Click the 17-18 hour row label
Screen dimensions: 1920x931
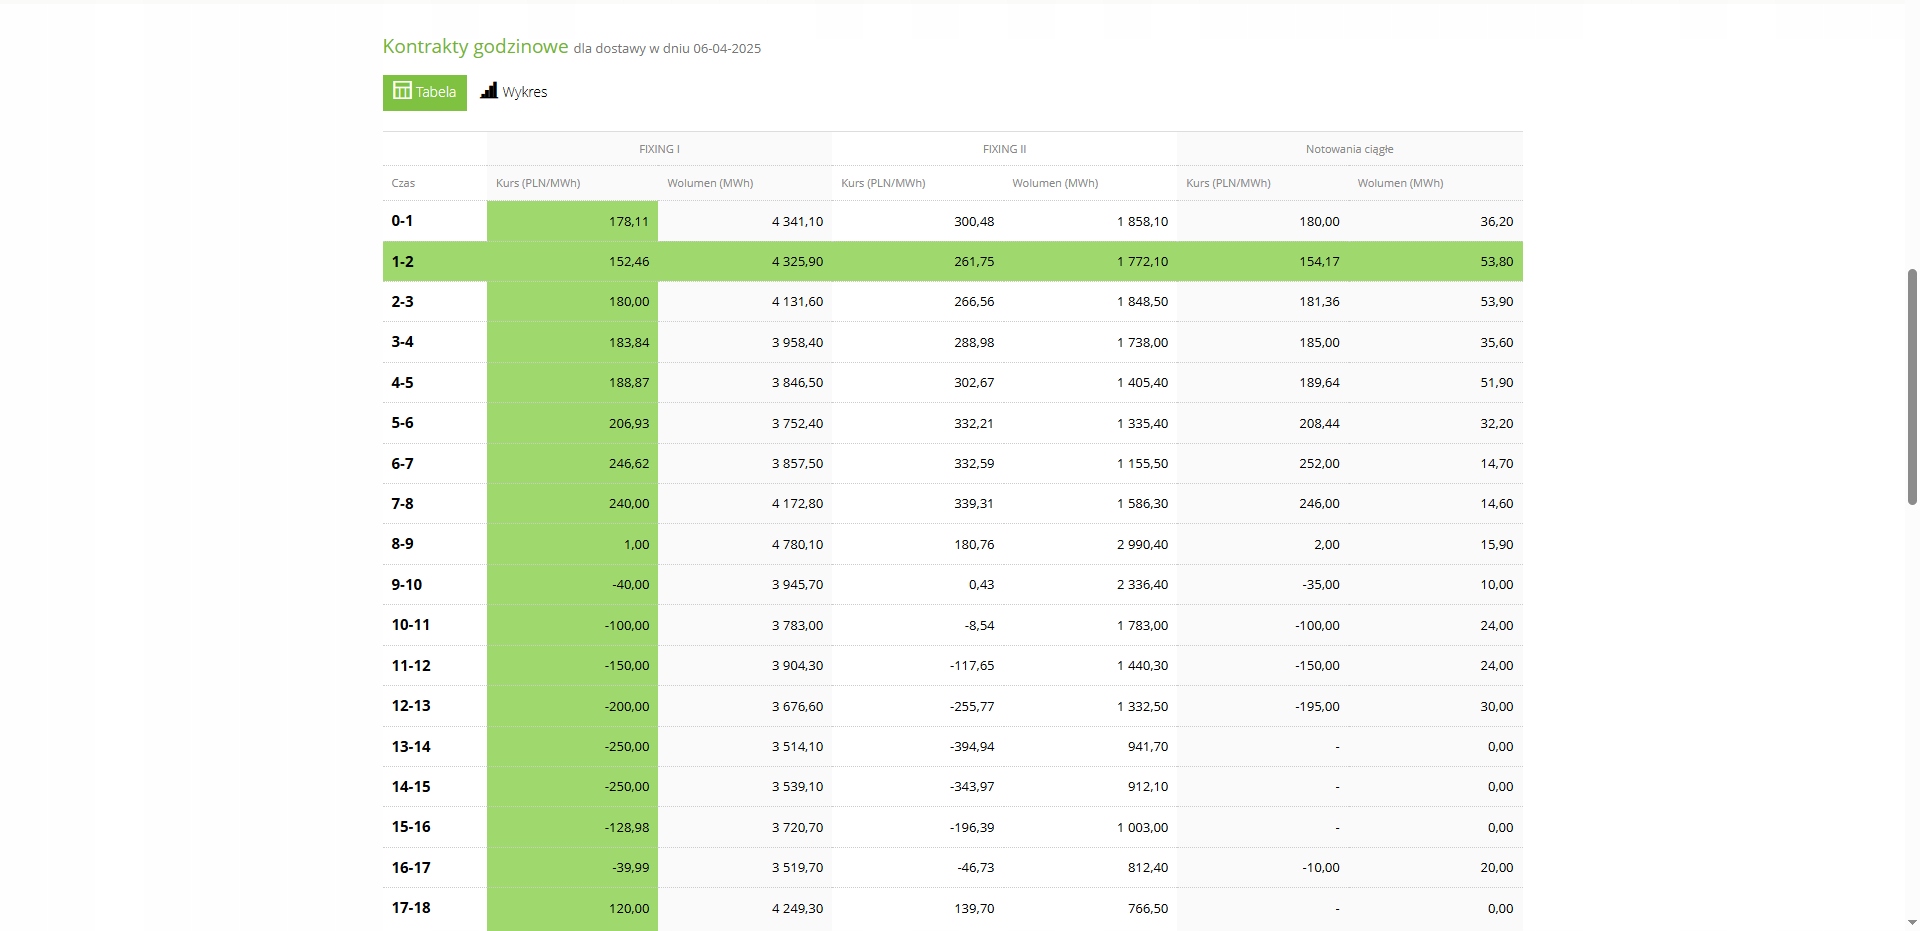(x=411, y=908)
